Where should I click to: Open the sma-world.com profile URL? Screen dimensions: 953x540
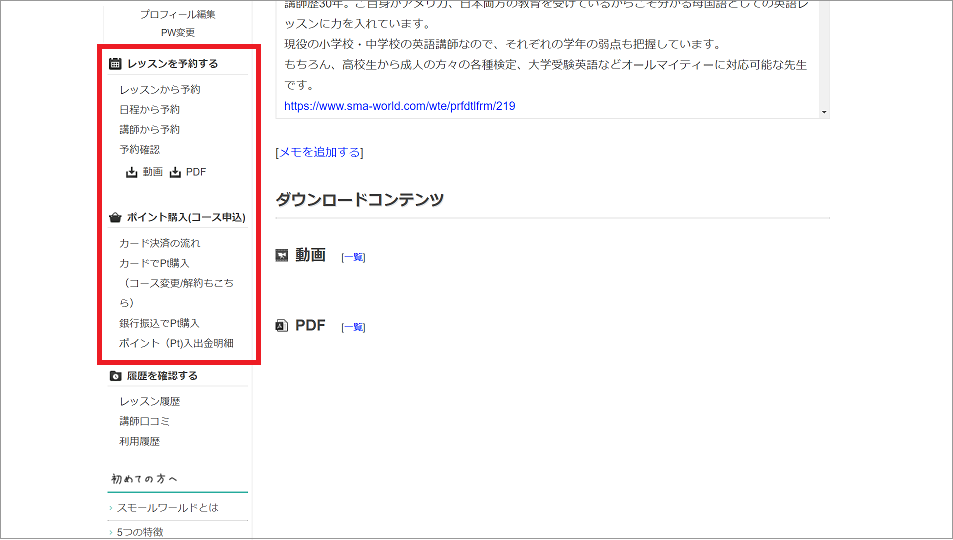click(x=400, y=106)
